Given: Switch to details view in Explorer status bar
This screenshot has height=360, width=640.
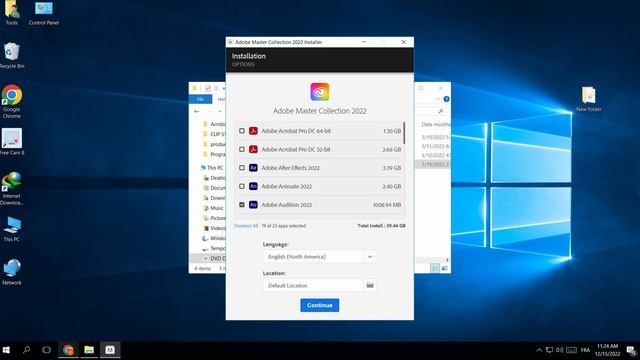Looking at the screenshot, I should coord(435,268).
